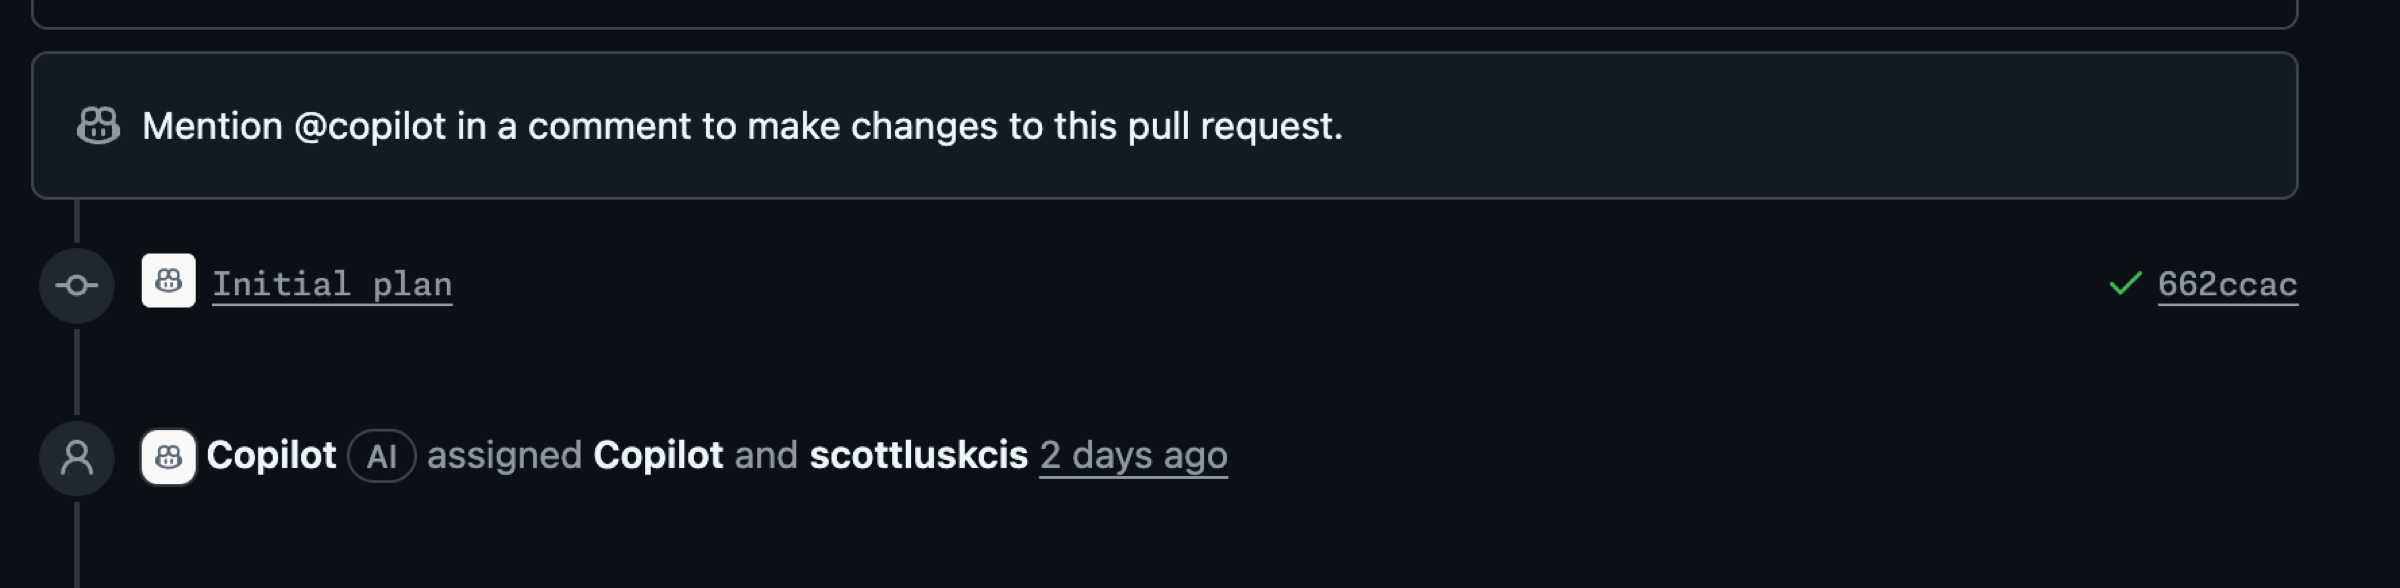Click the "@copilot" mention text in the banner
Screen dimensions: 2400x588
click(x=370, y=127)
